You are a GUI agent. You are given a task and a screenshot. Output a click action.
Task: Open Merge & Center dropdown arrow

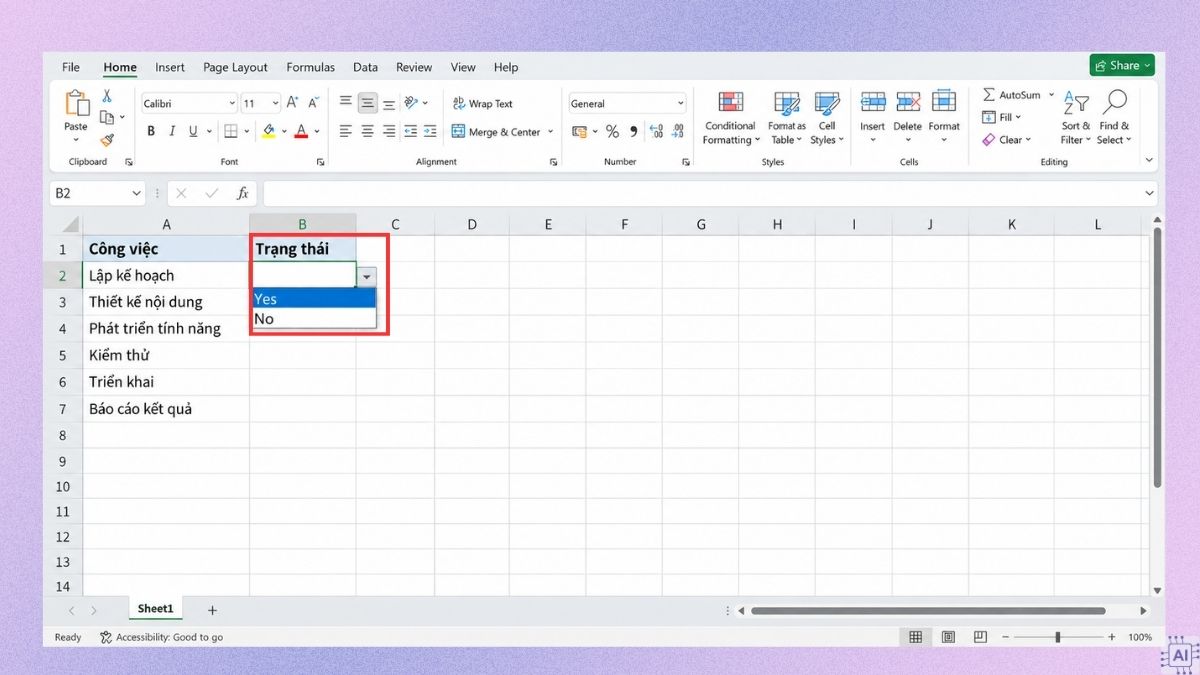548,131
